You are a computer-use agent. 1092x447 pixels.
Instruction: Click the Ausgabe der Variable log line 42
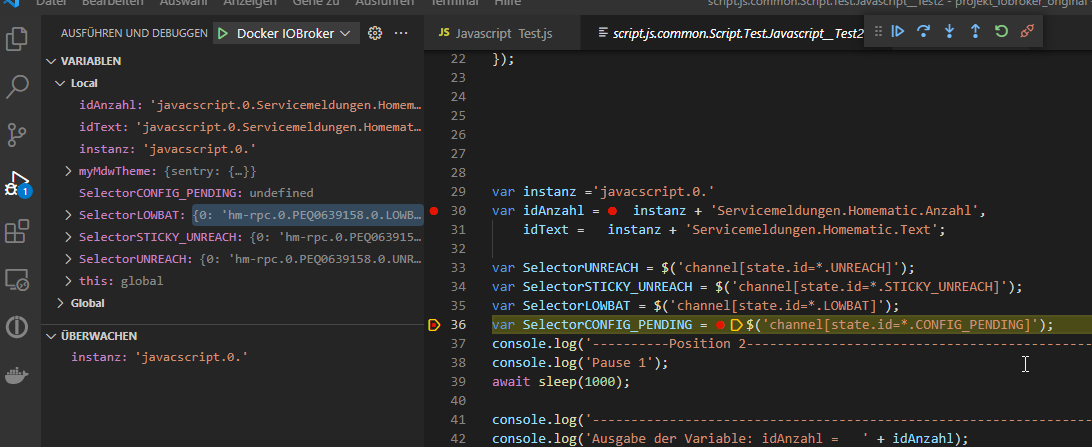pyautogui.click(x=730, y=439)
